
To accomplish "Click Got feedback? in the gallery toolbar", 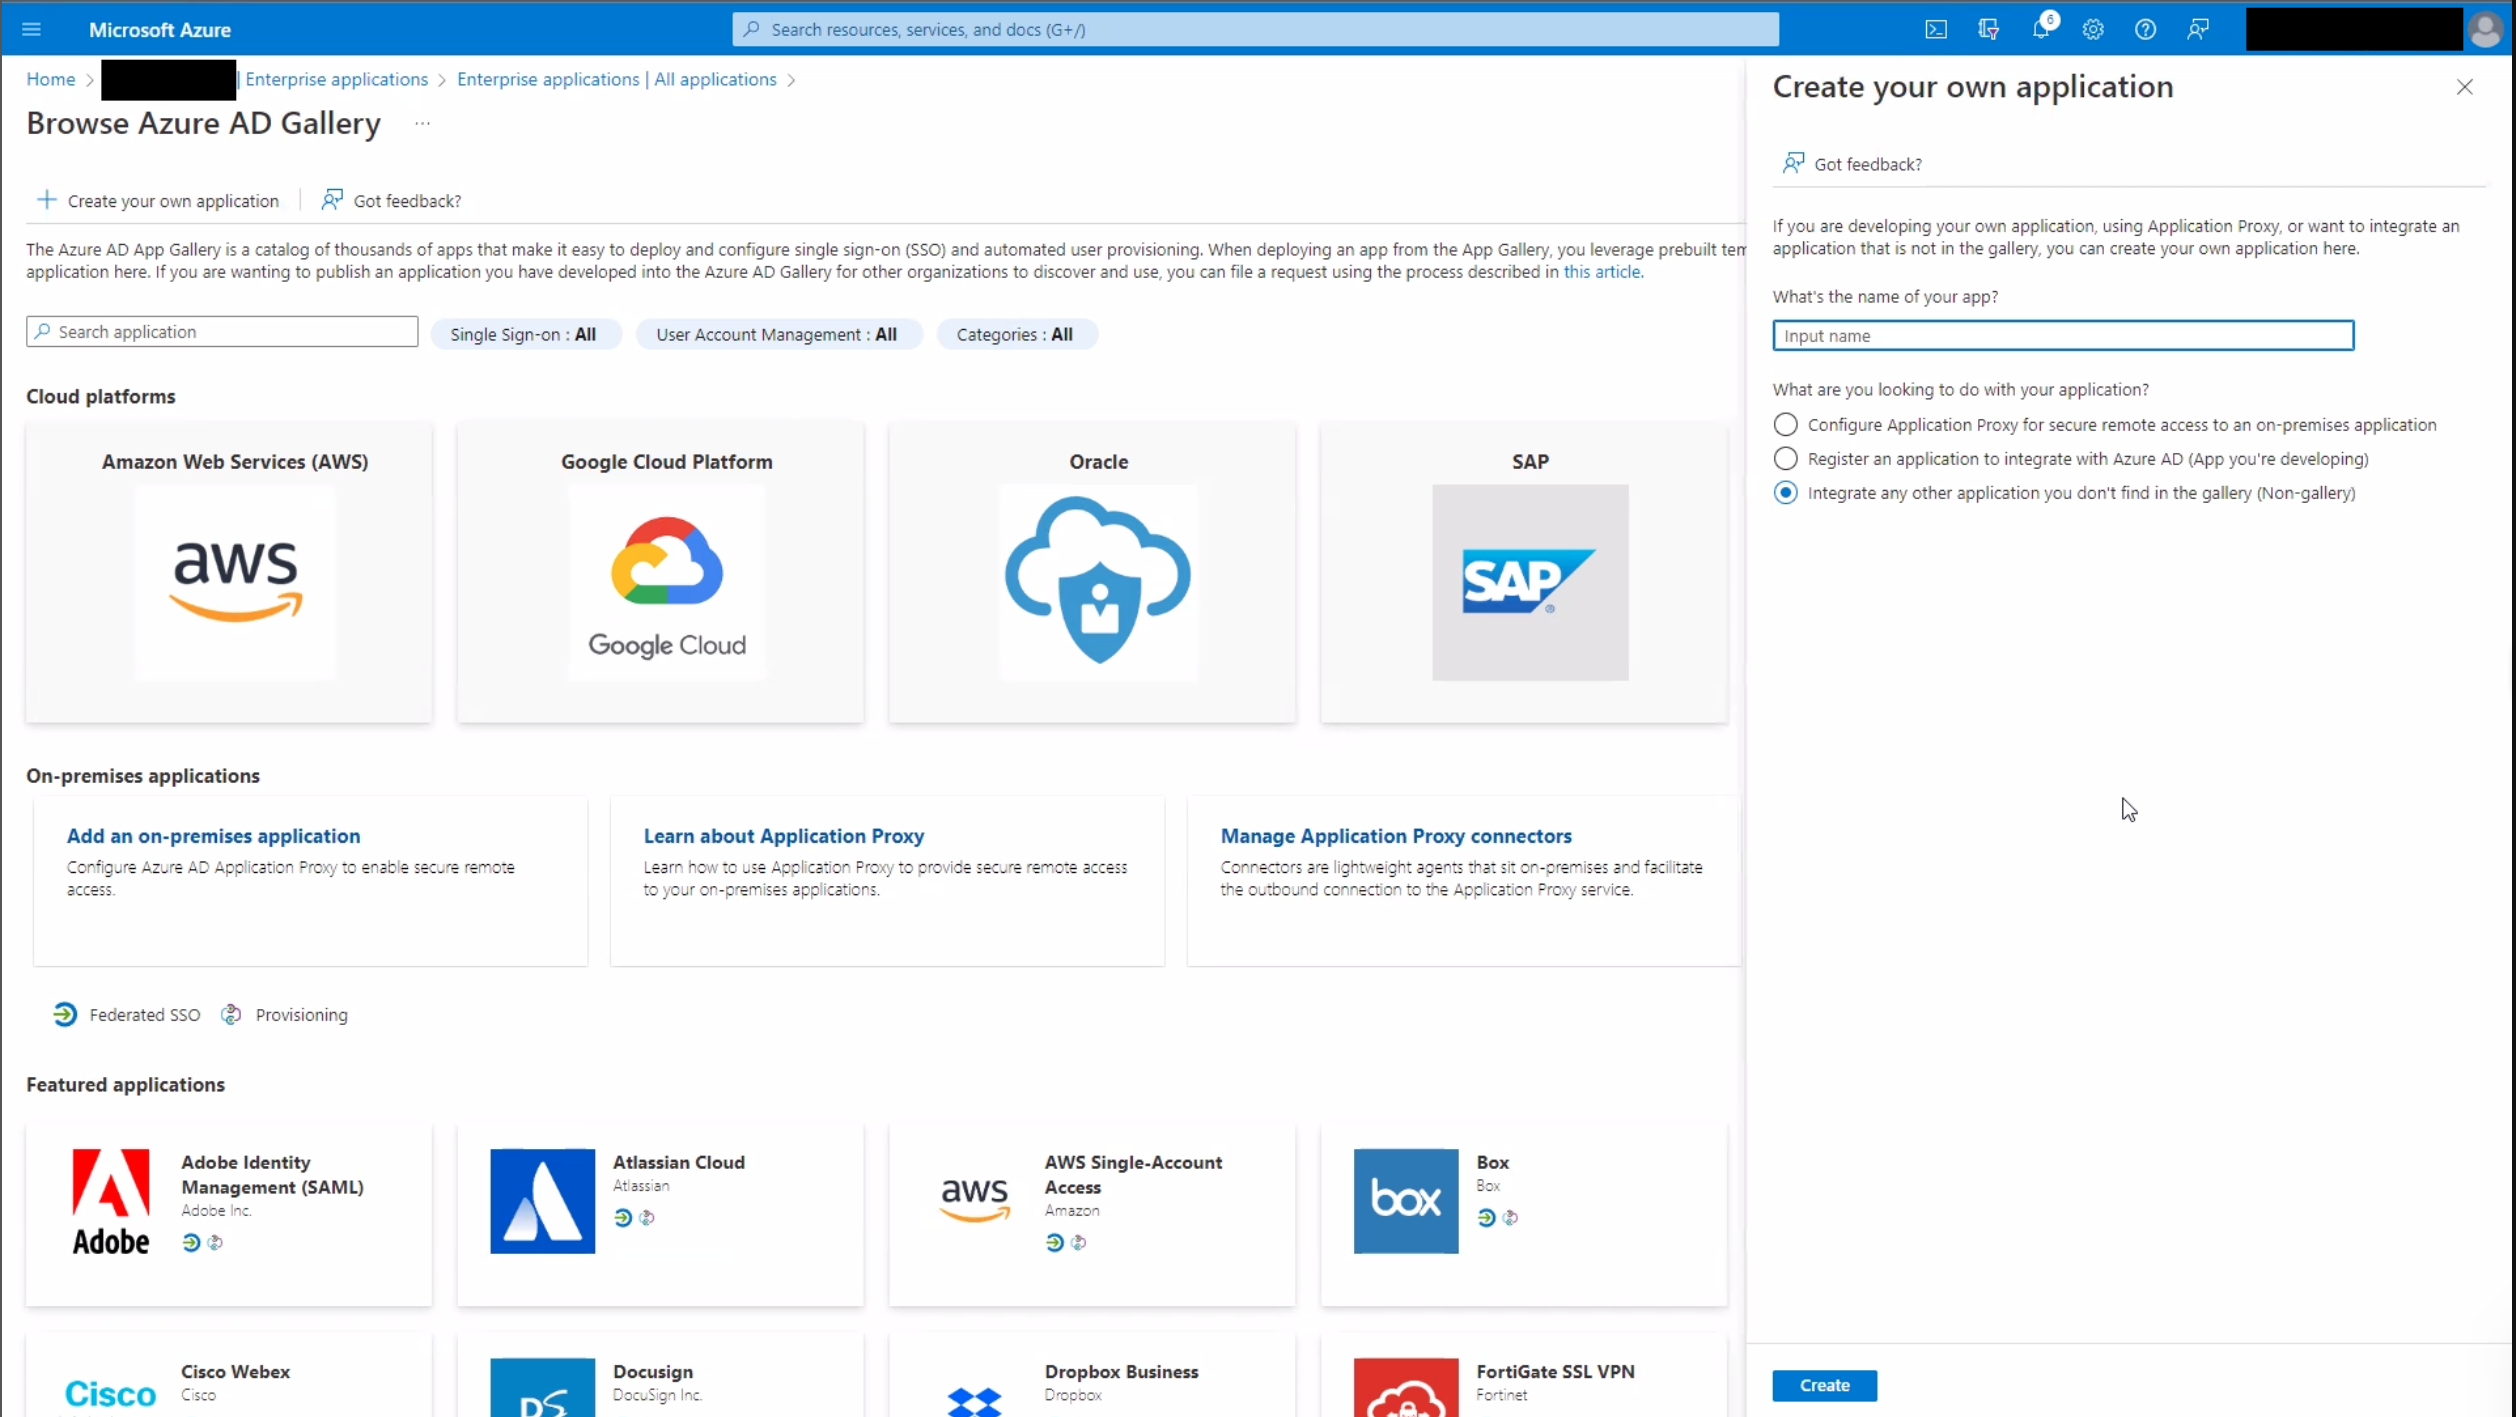I will (x=391, y=200).
